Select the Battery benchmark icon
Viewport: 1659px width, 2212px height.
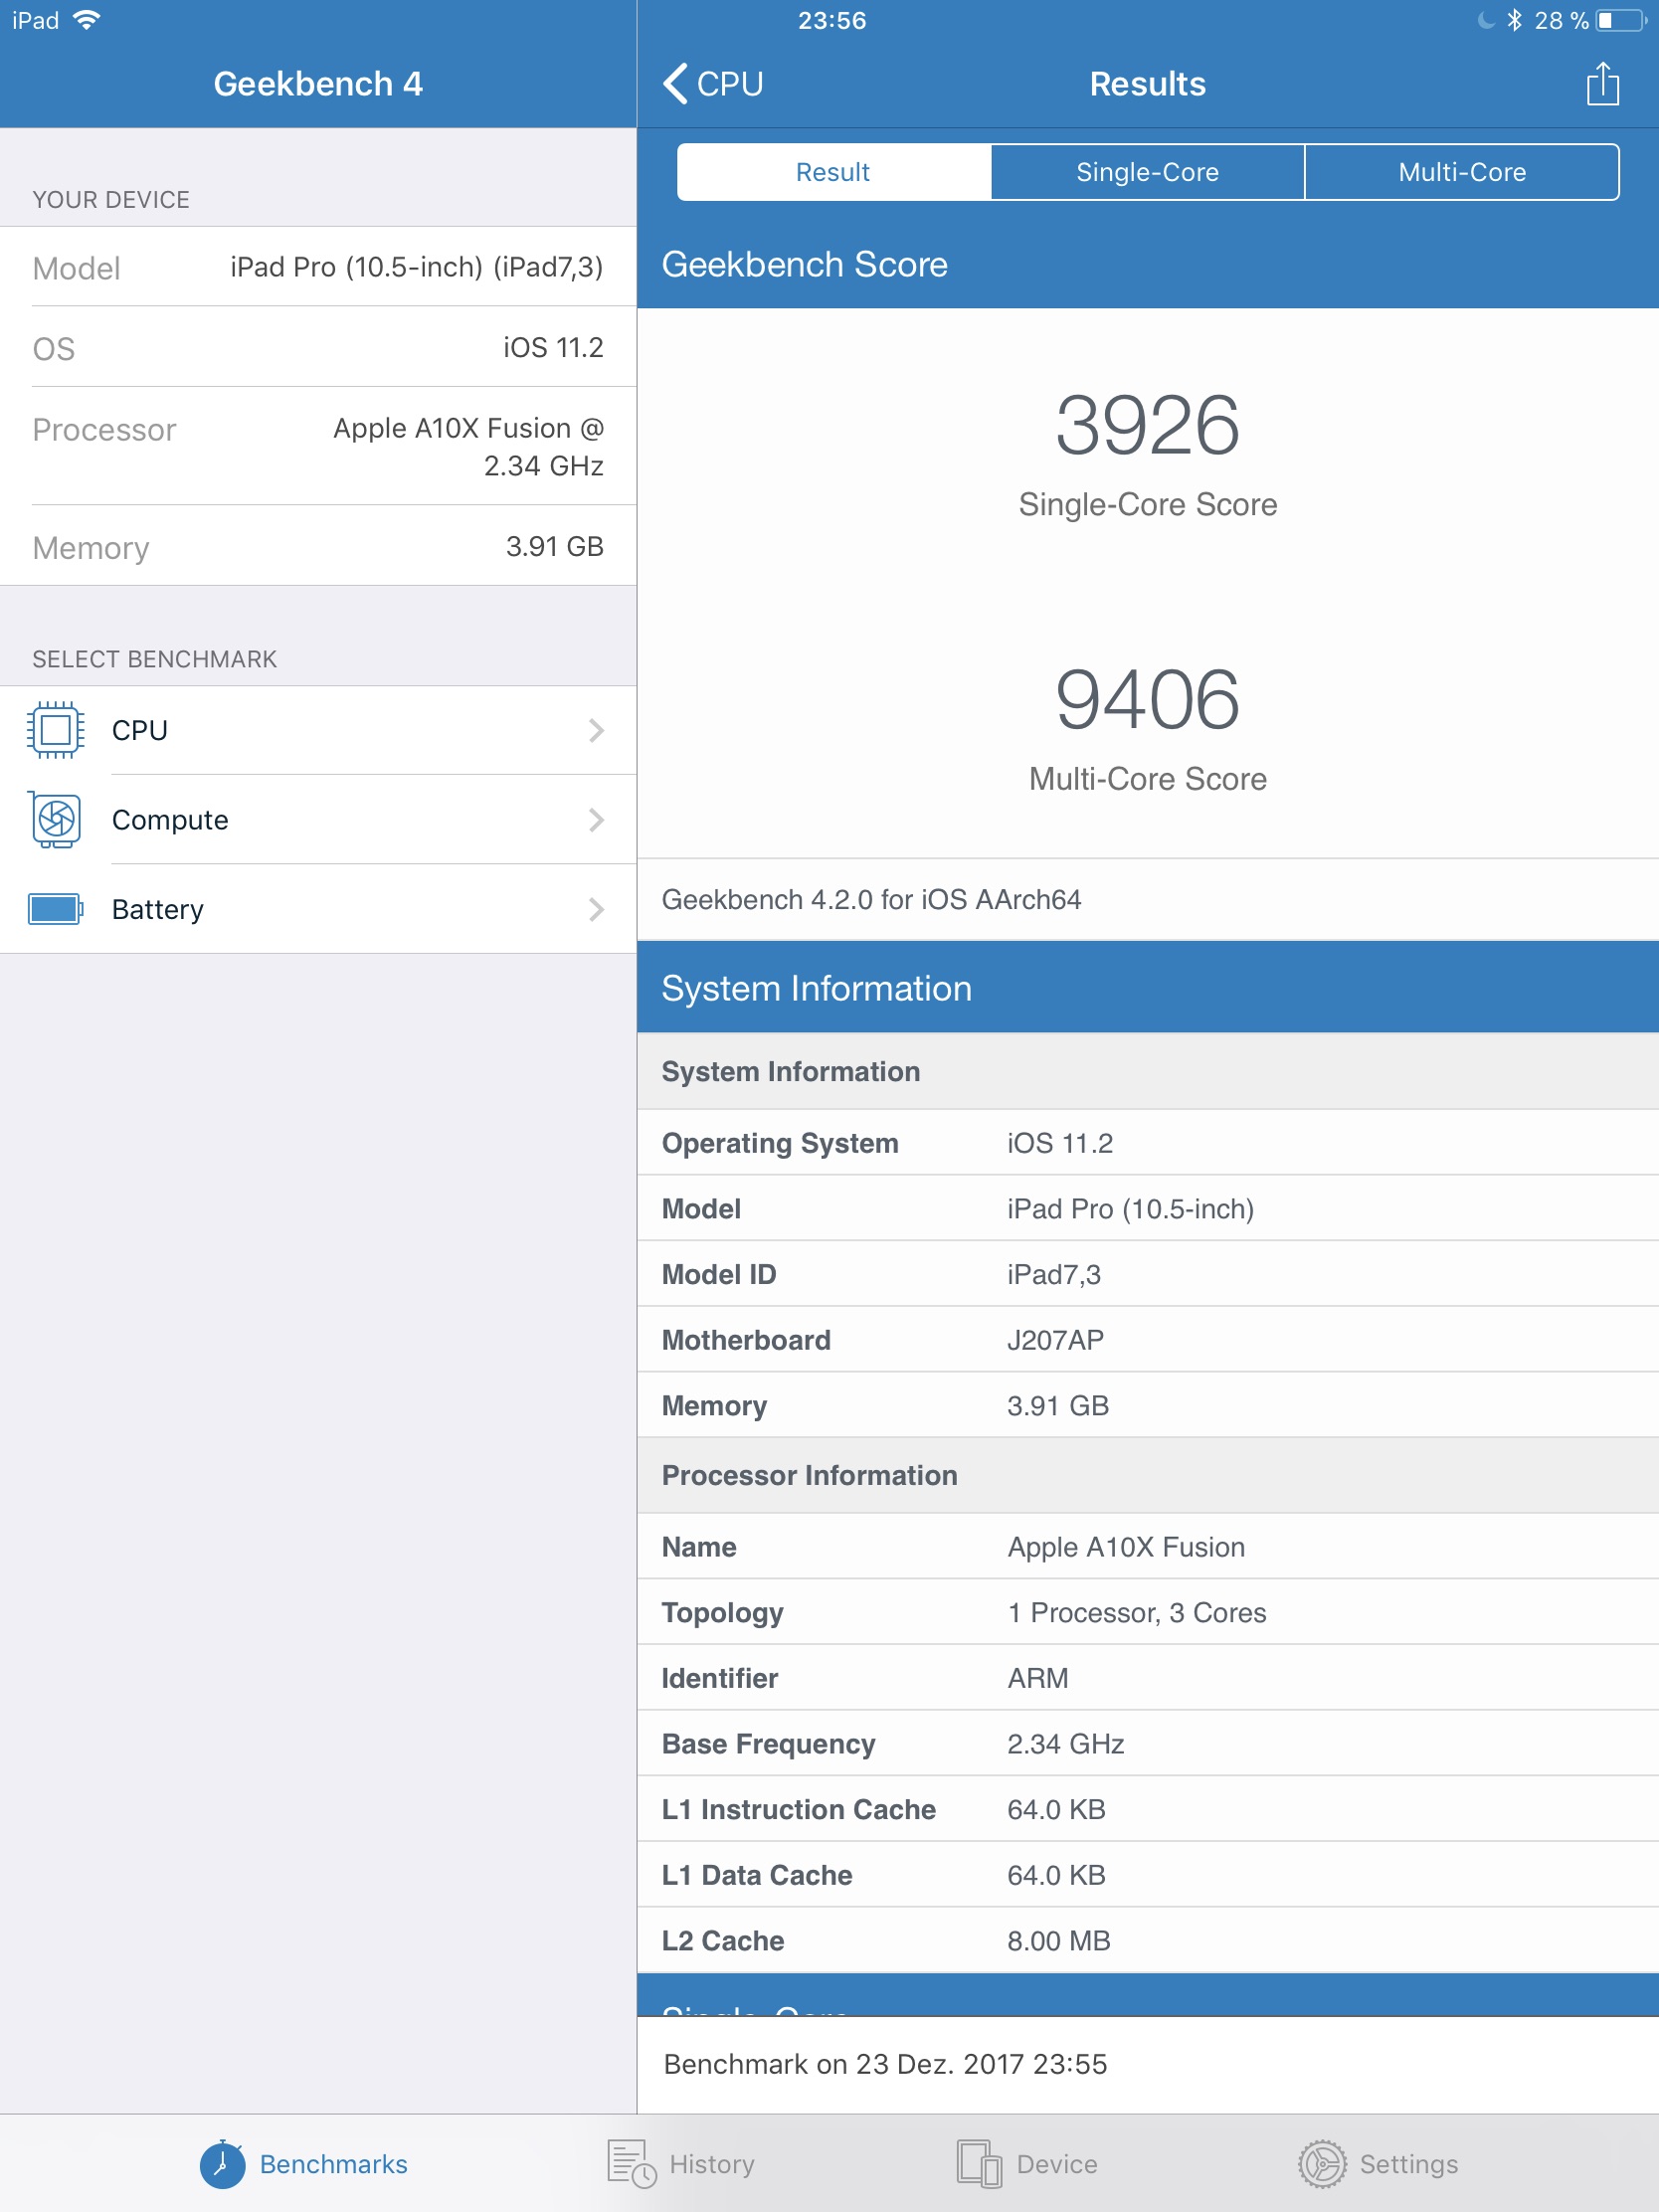click(x=56, y=909)
